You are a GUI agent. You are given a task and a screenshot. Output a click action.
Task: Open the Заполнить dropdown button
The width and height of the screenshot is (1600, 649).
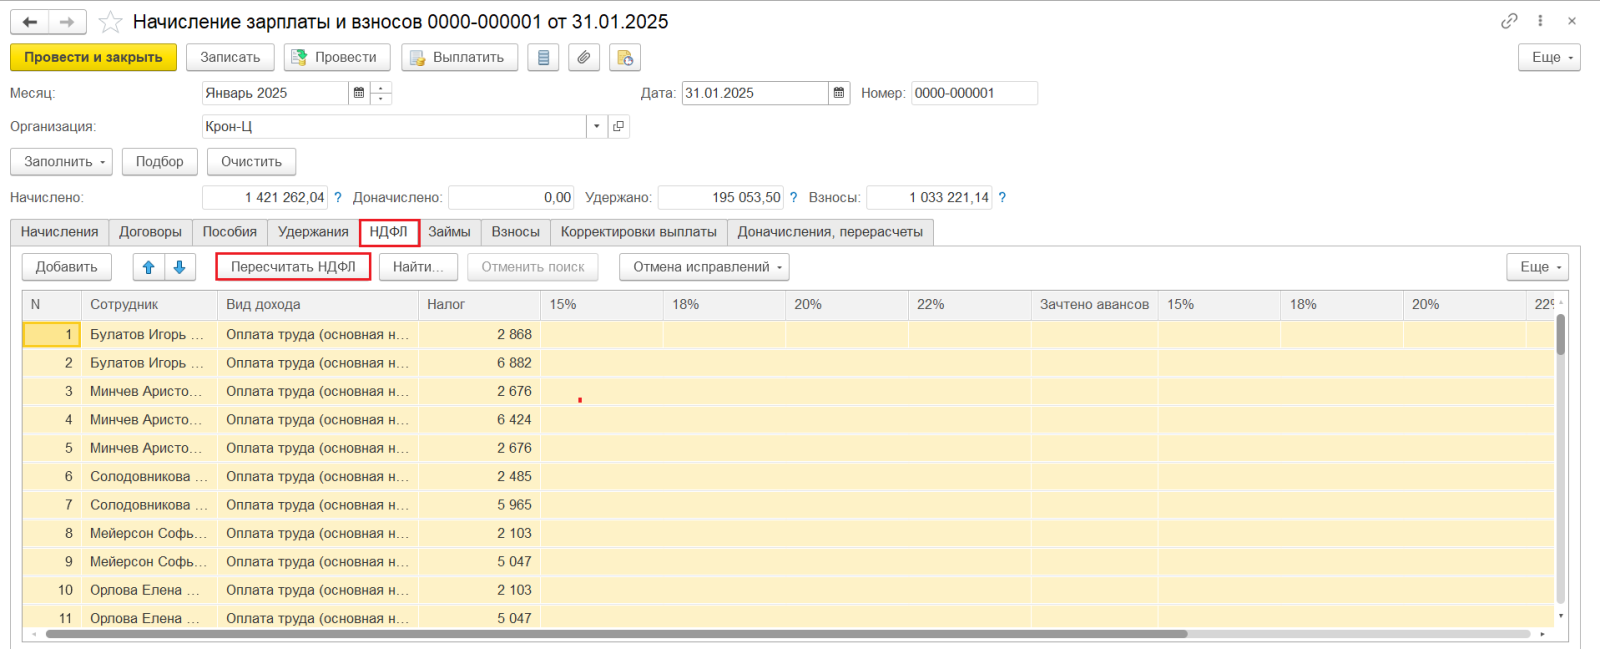click(x=61, y=162)
